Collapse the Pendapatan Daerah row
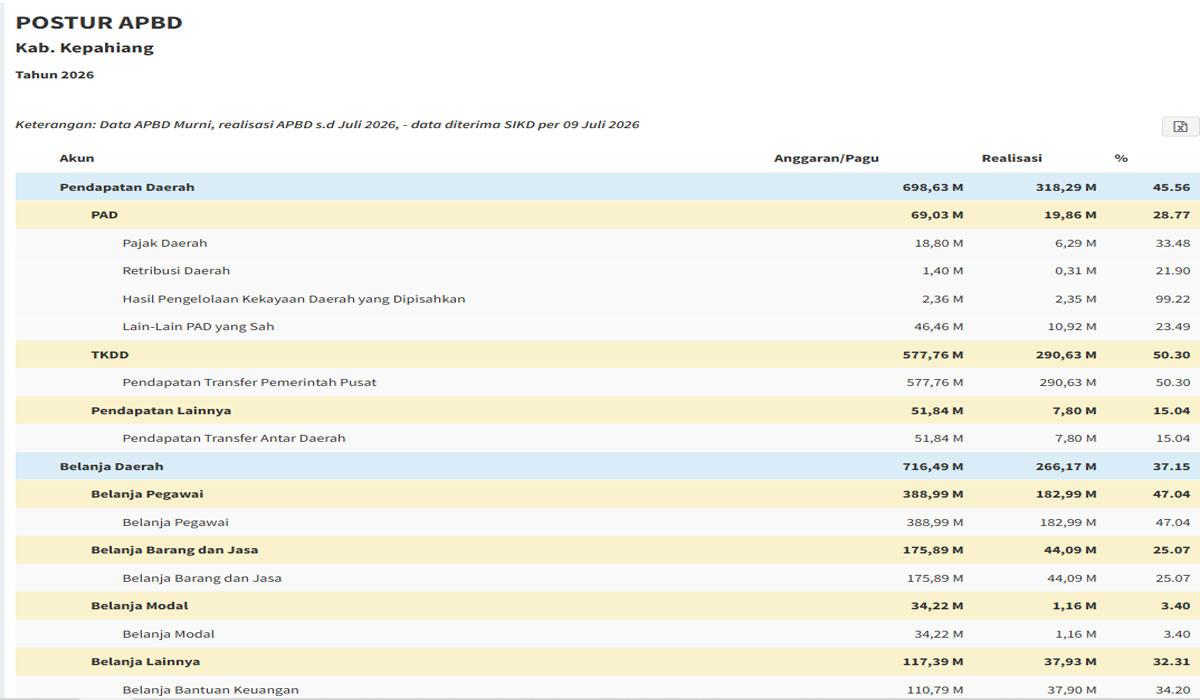This screenshot has width=1200, height=700. coord(608,187)
